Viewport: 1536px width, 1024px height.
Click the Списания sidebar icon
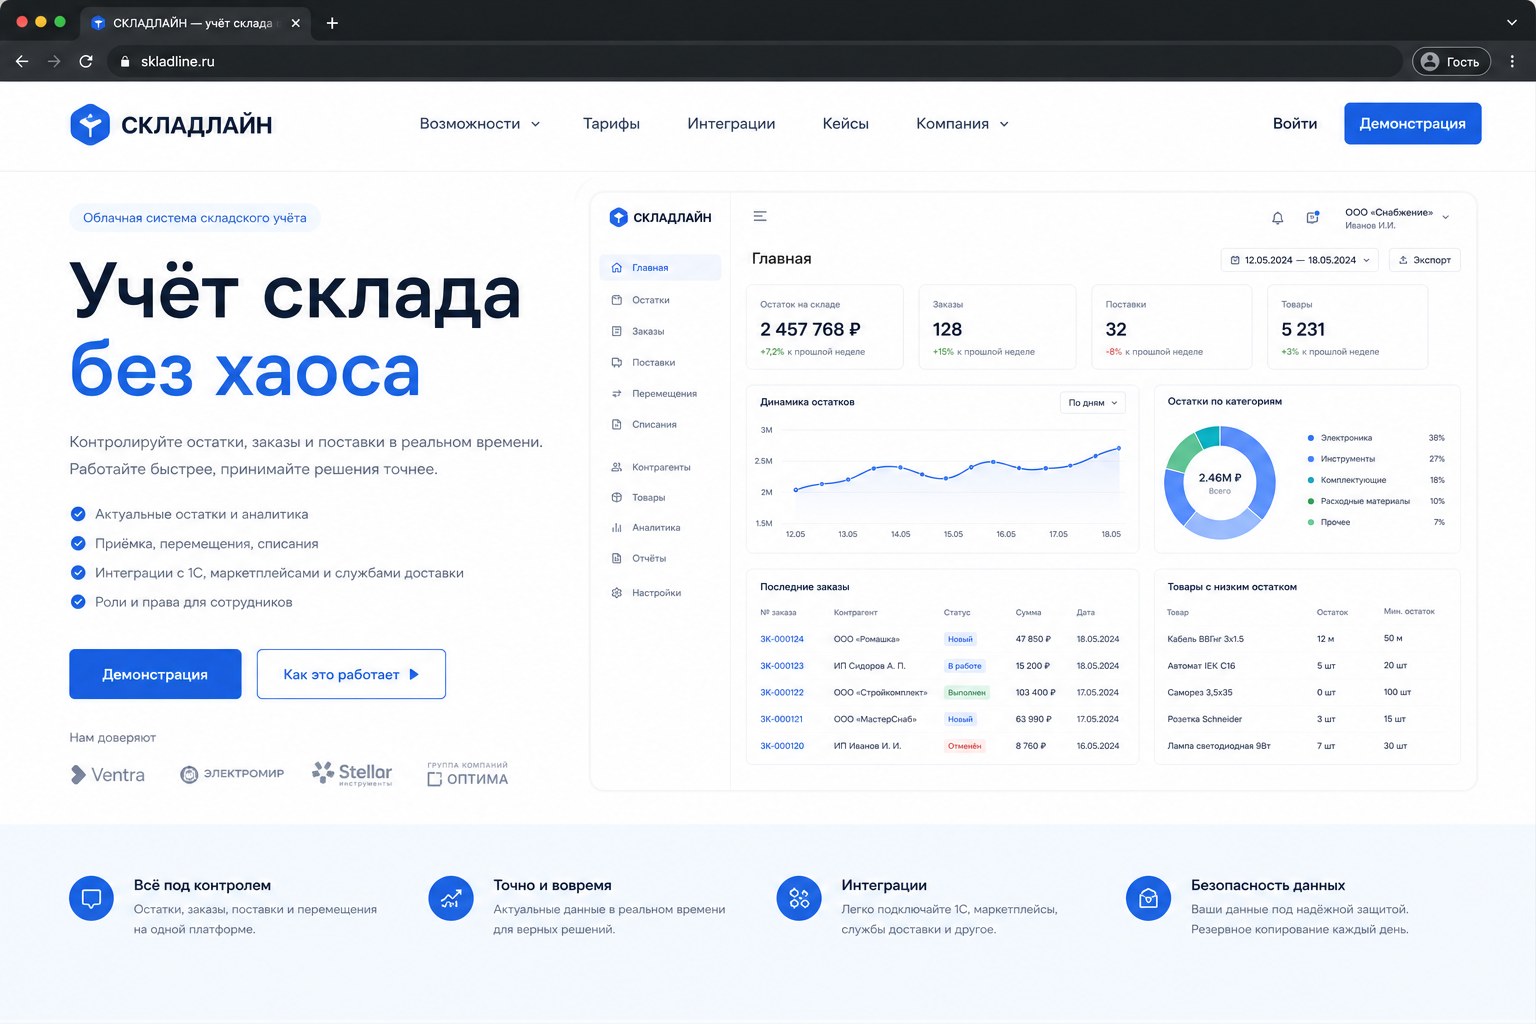[617, 424]
